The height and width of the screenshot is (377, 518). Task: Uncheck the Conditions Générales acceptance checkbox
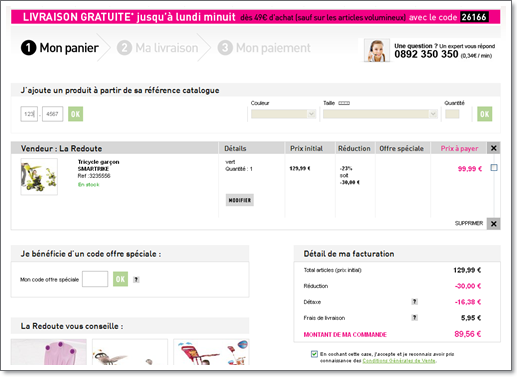point(314,354)
